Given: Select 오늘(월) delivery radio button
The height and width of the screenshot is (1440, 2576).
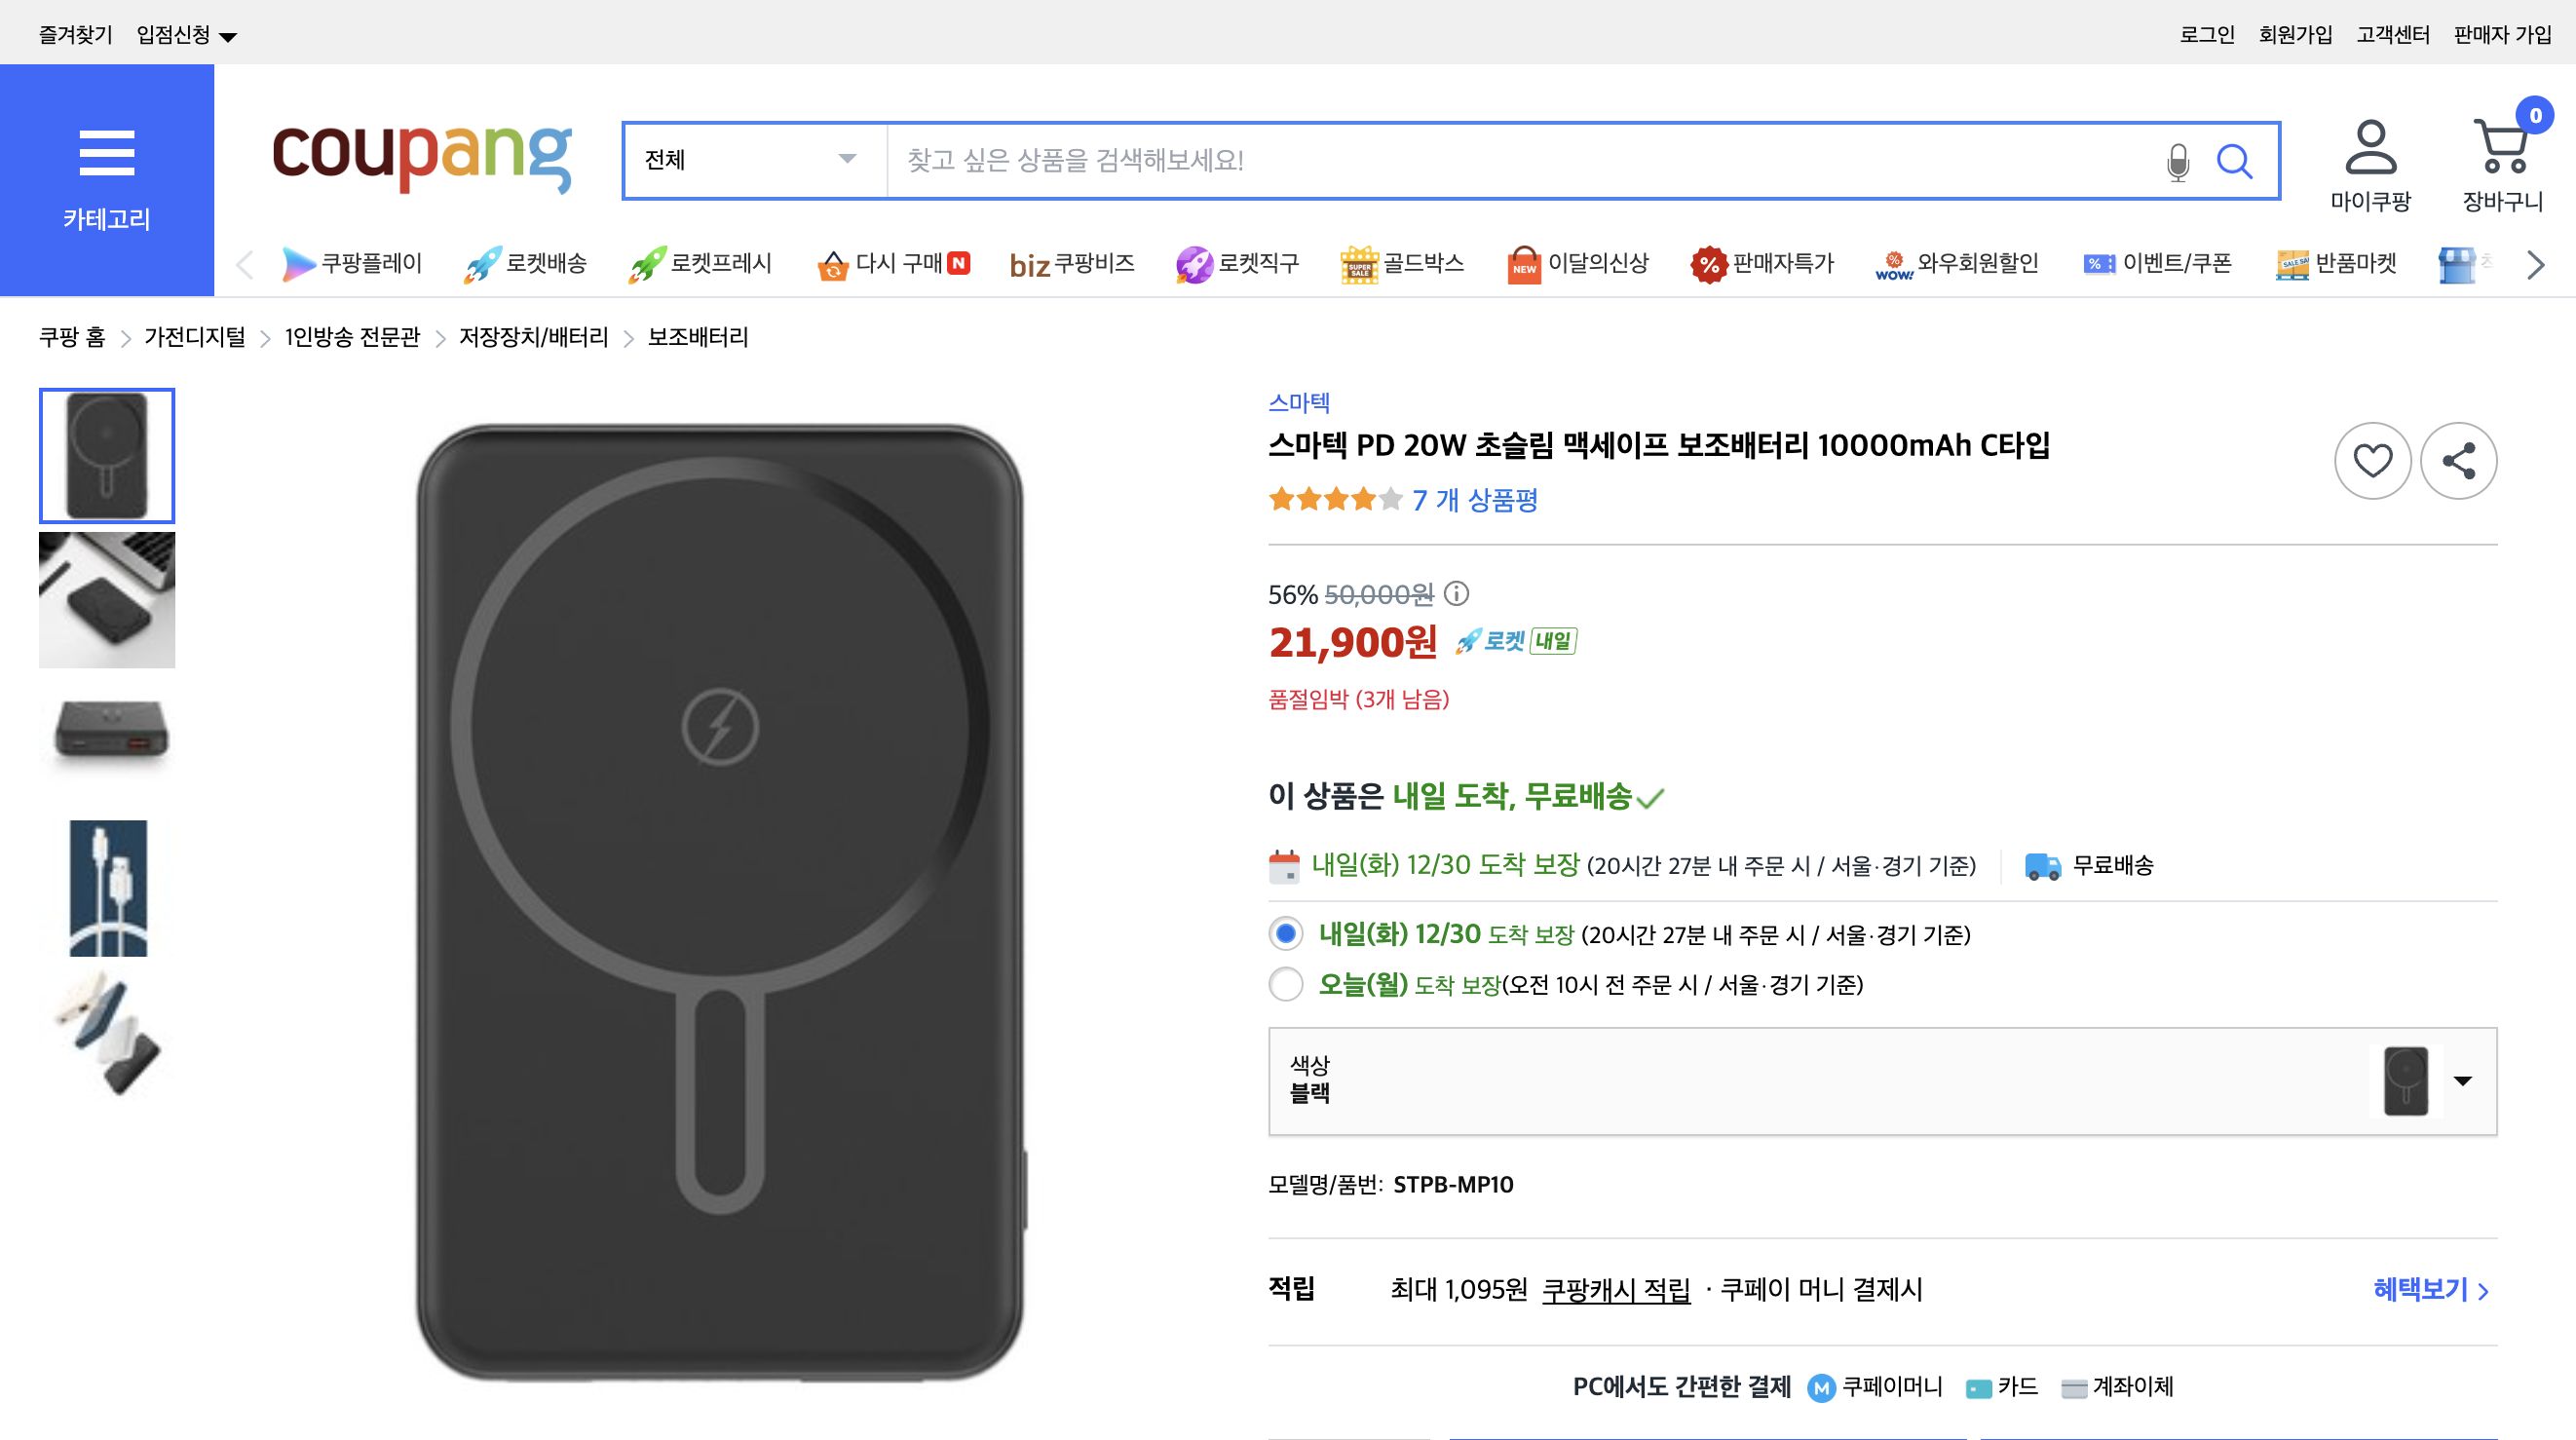Looking at the screenshot, I should (x=1285, y=985).
